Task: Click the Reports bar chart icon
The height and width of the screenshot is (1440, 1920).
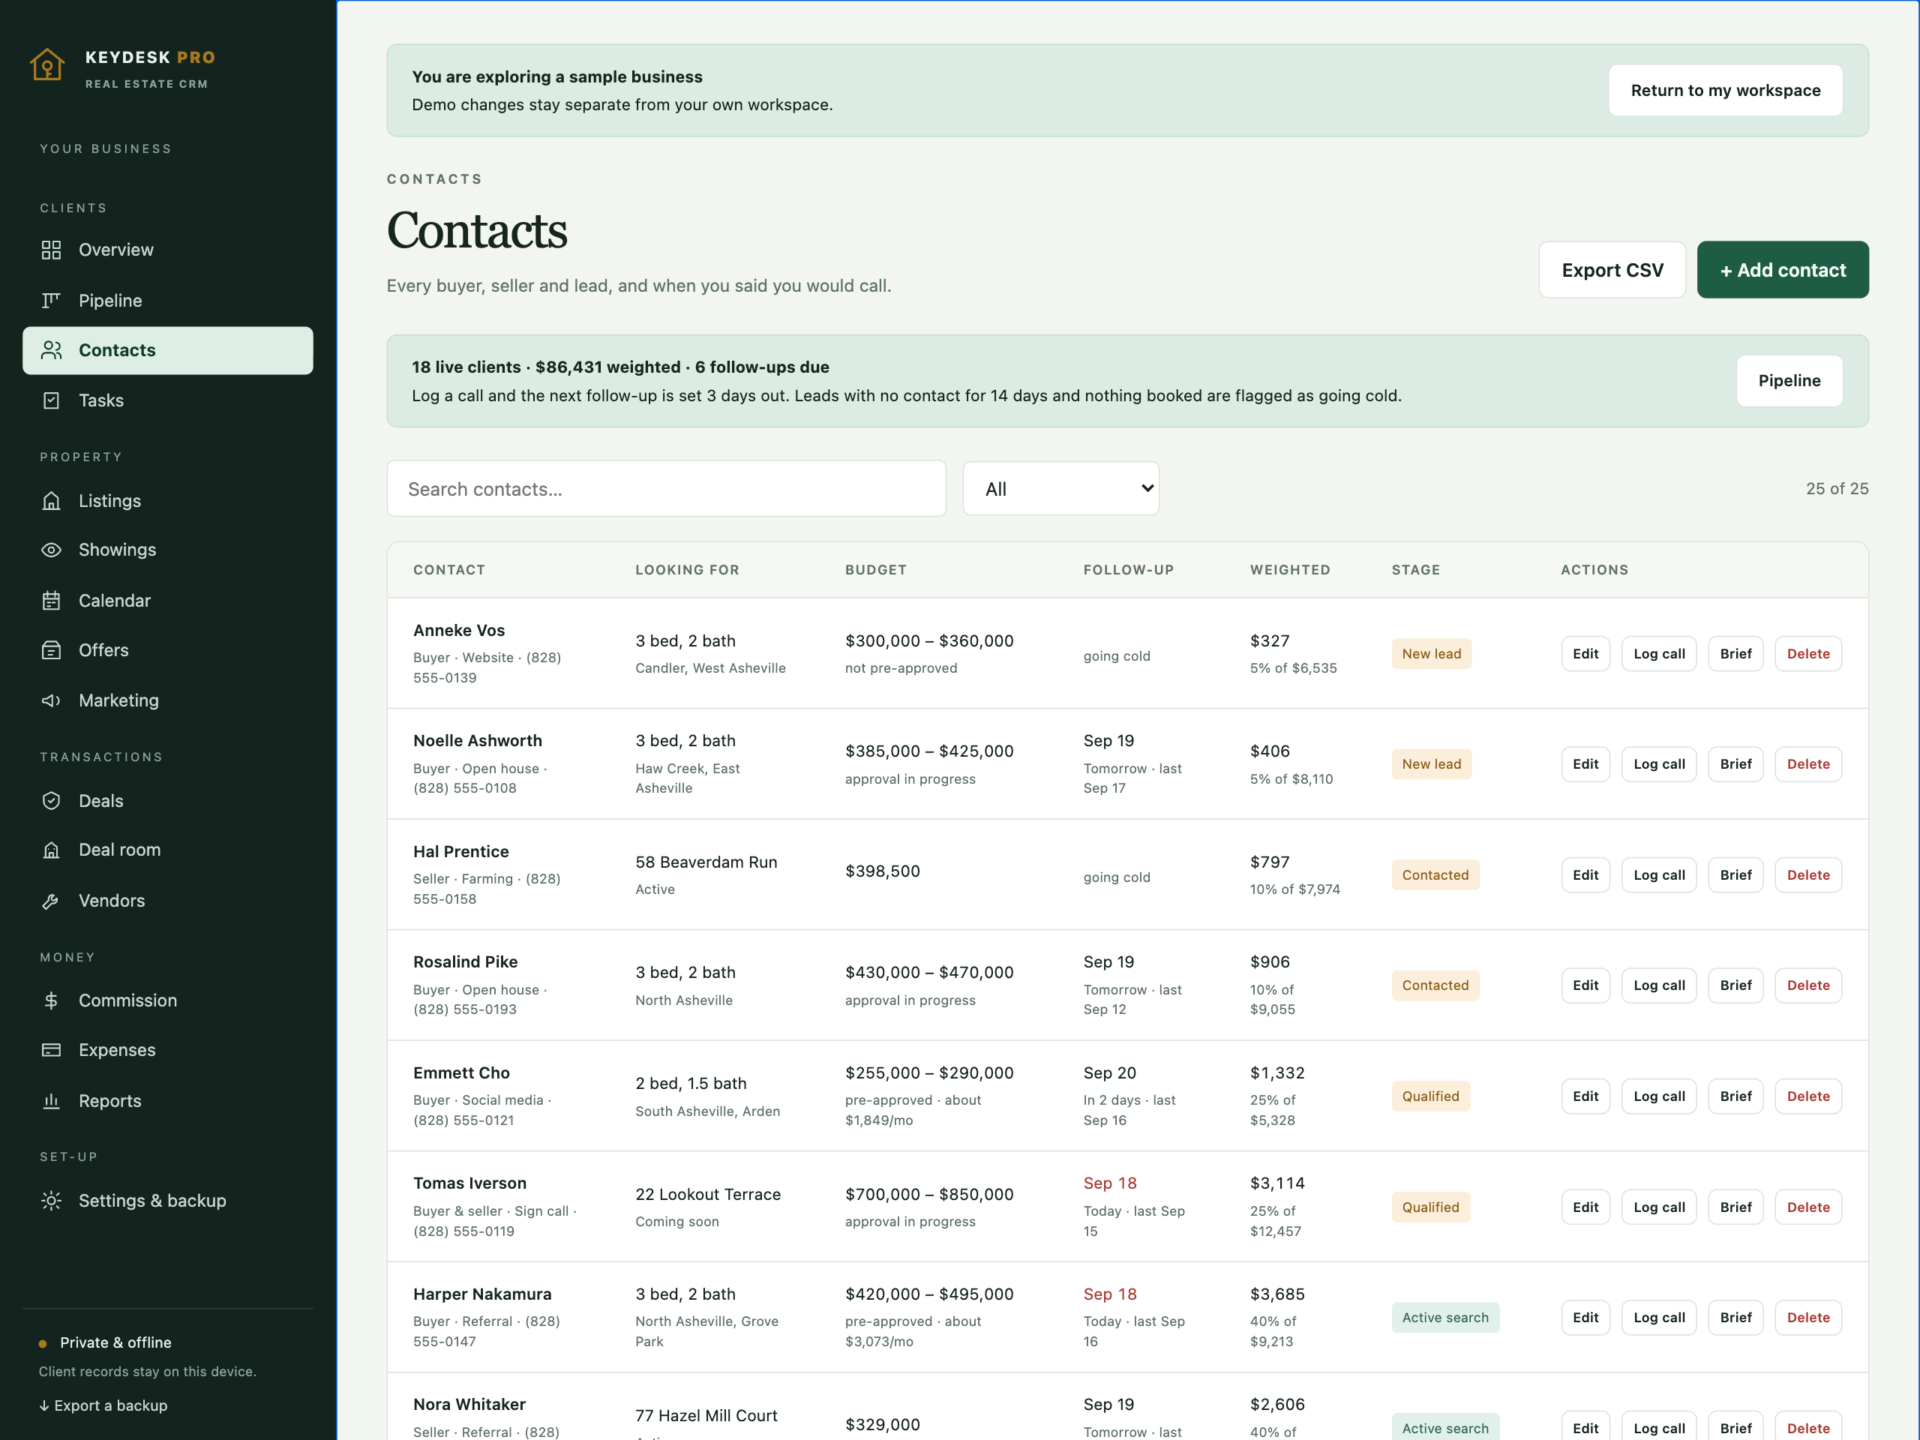Action: pos(51,1101)
